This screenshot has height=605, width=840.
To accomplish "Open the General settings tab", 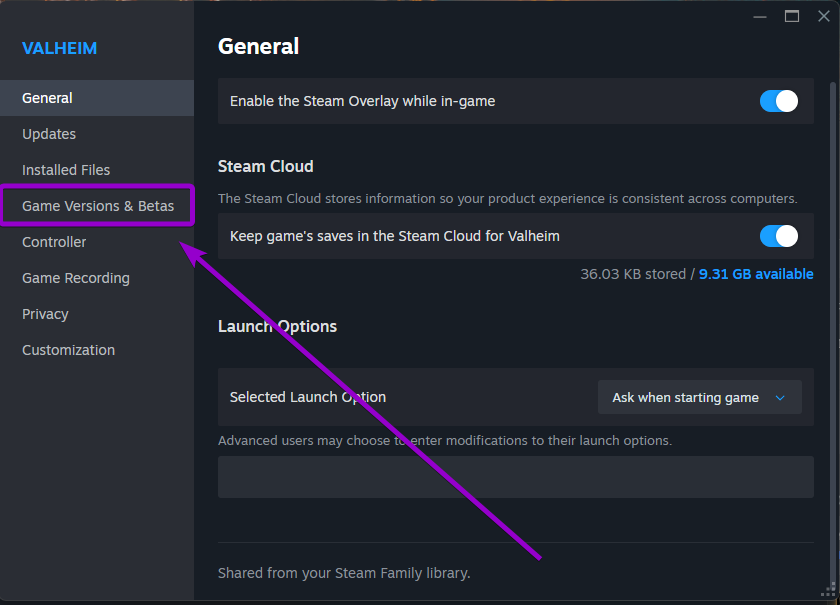I will pyautogui.click(x=96, y=98).
